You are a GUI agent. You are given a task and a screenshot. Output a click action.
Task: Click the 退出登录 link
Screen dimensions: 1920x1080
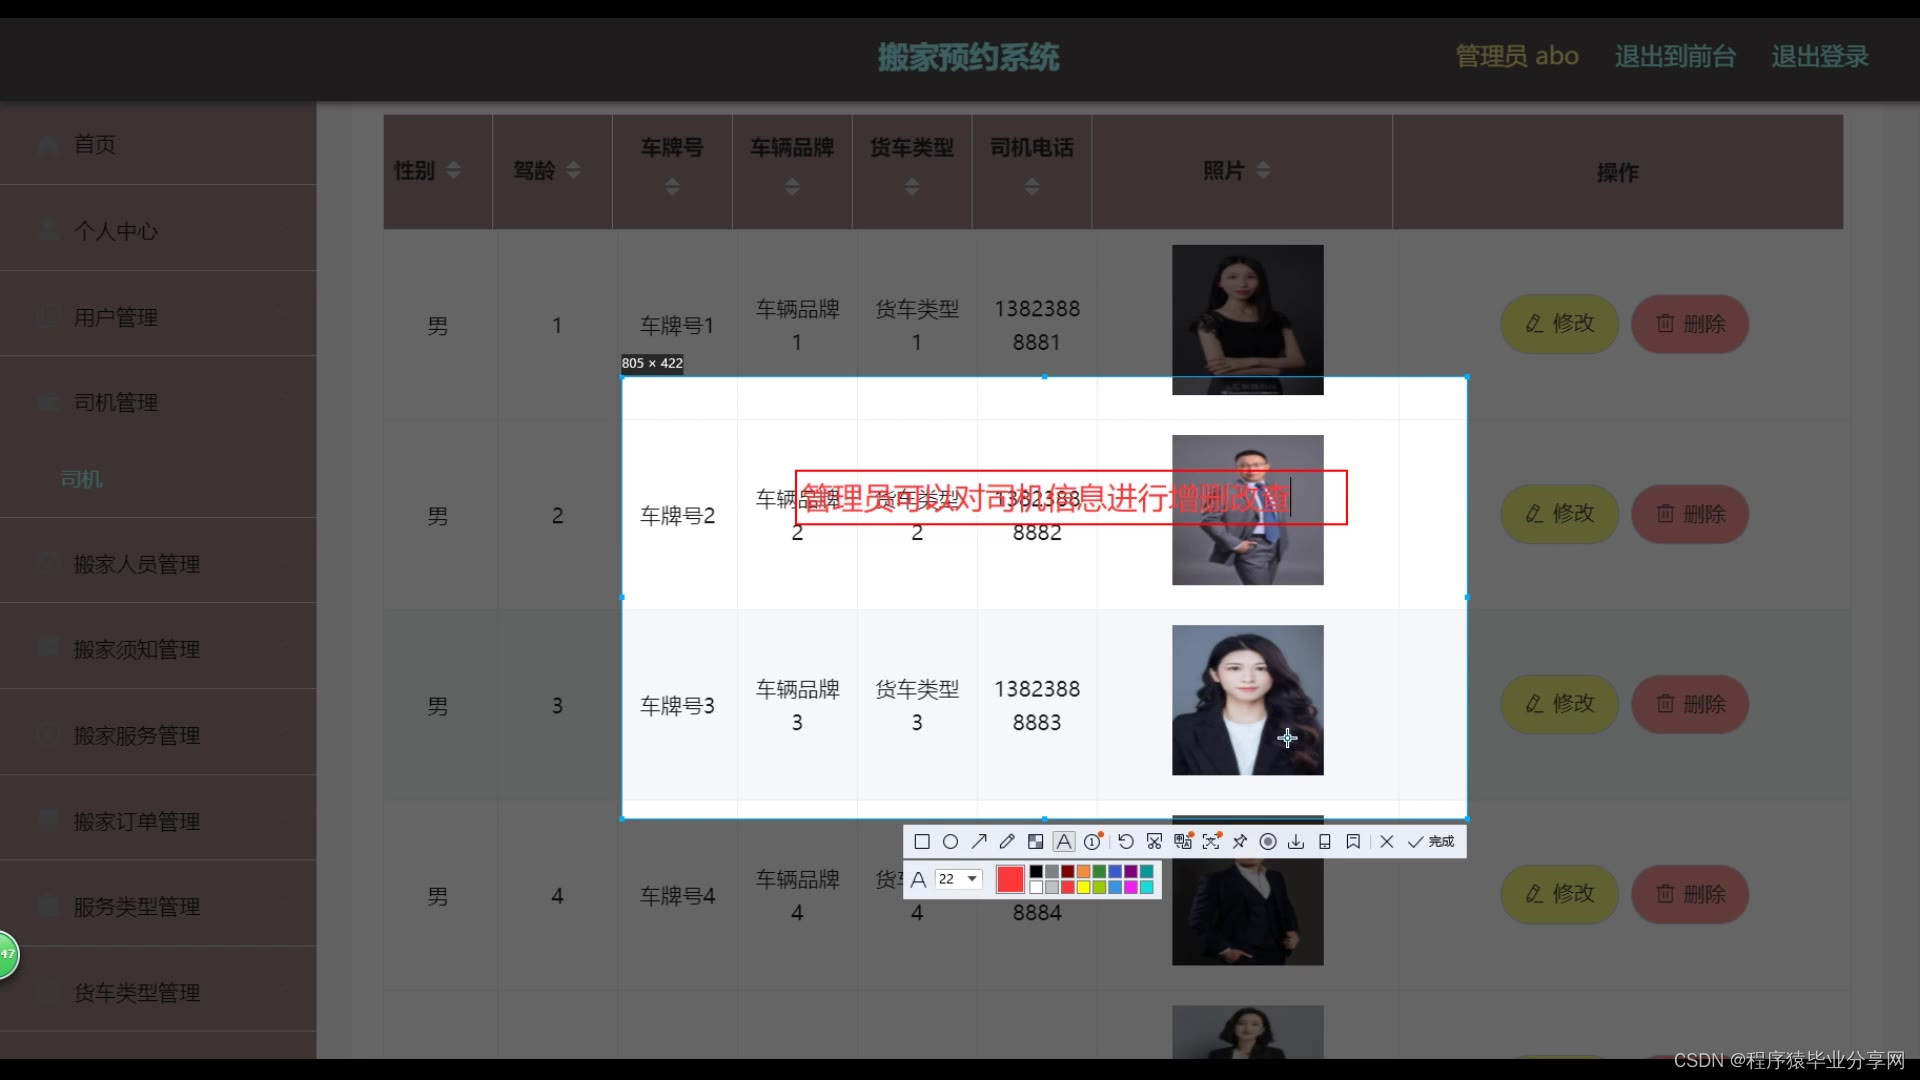click(x=1819, y=57)
